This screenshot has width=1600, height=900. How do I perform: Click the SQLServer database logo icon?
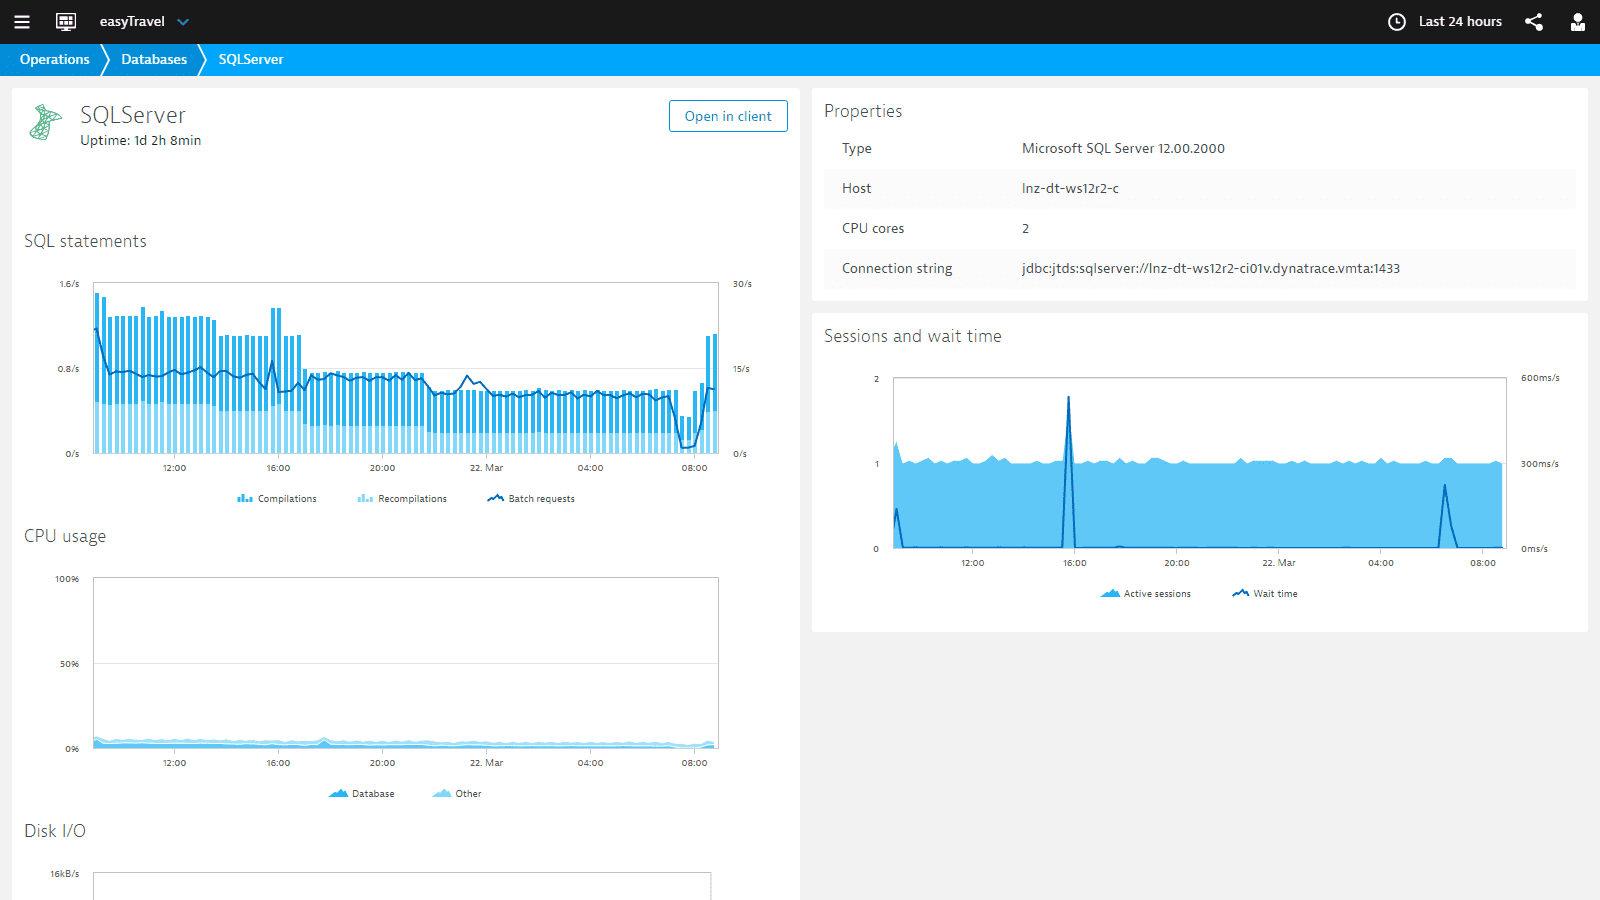[x=45, y=122]
